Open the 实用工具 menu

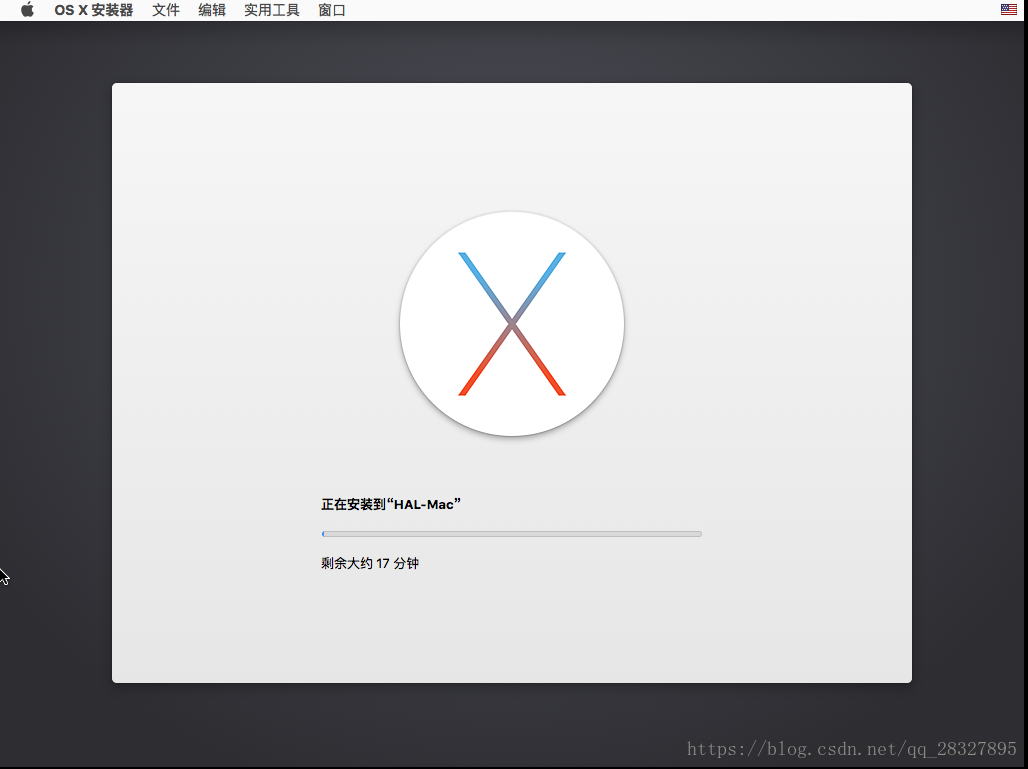[x=271, y=10]
